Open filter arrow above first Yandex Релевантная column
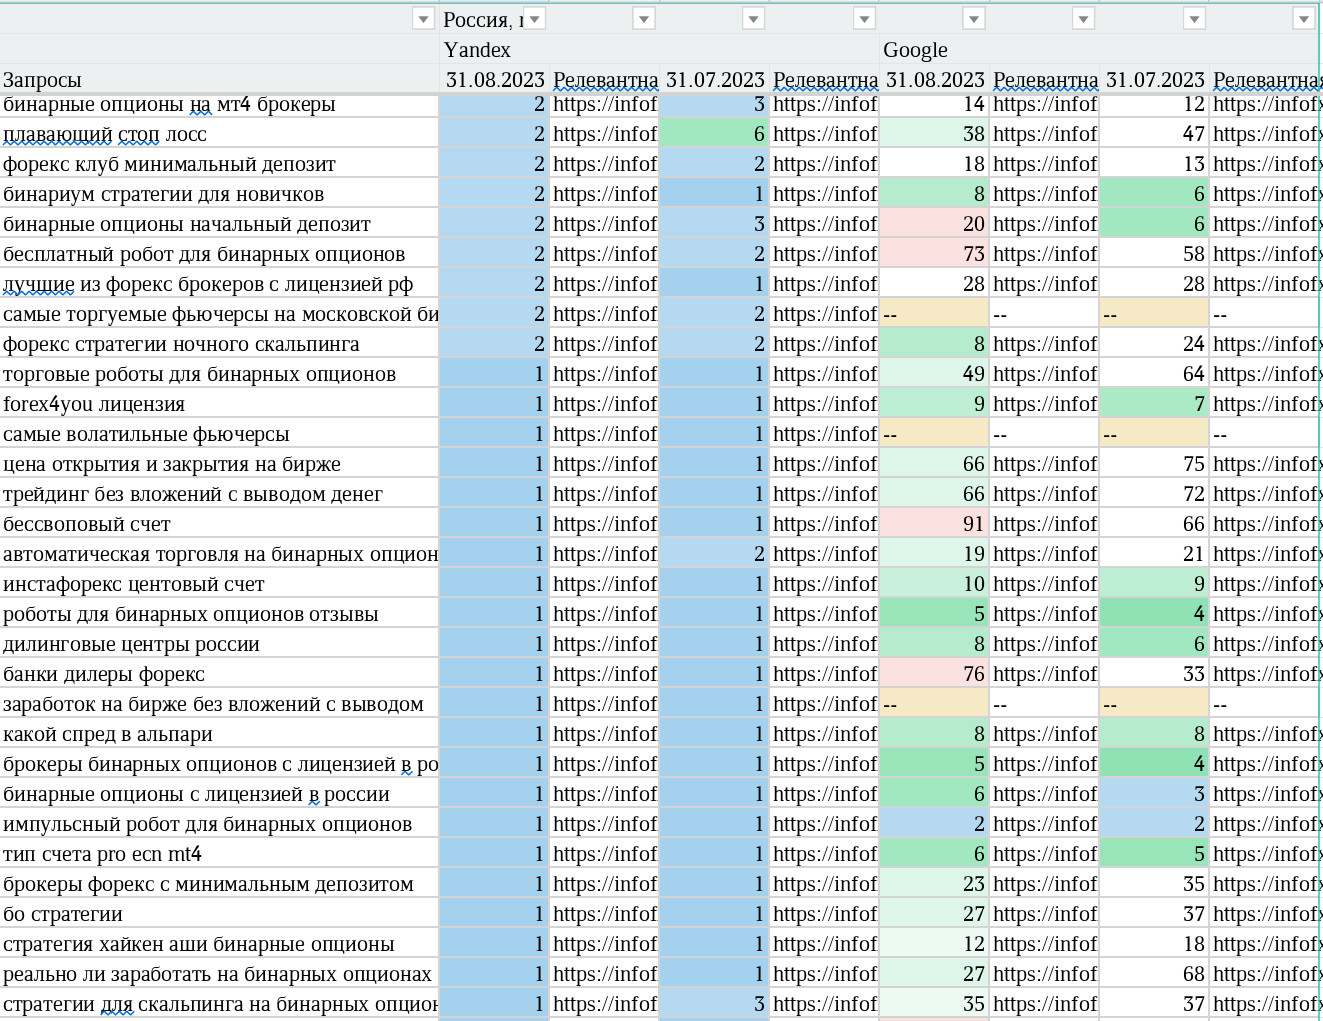 (x=643, y=19)
